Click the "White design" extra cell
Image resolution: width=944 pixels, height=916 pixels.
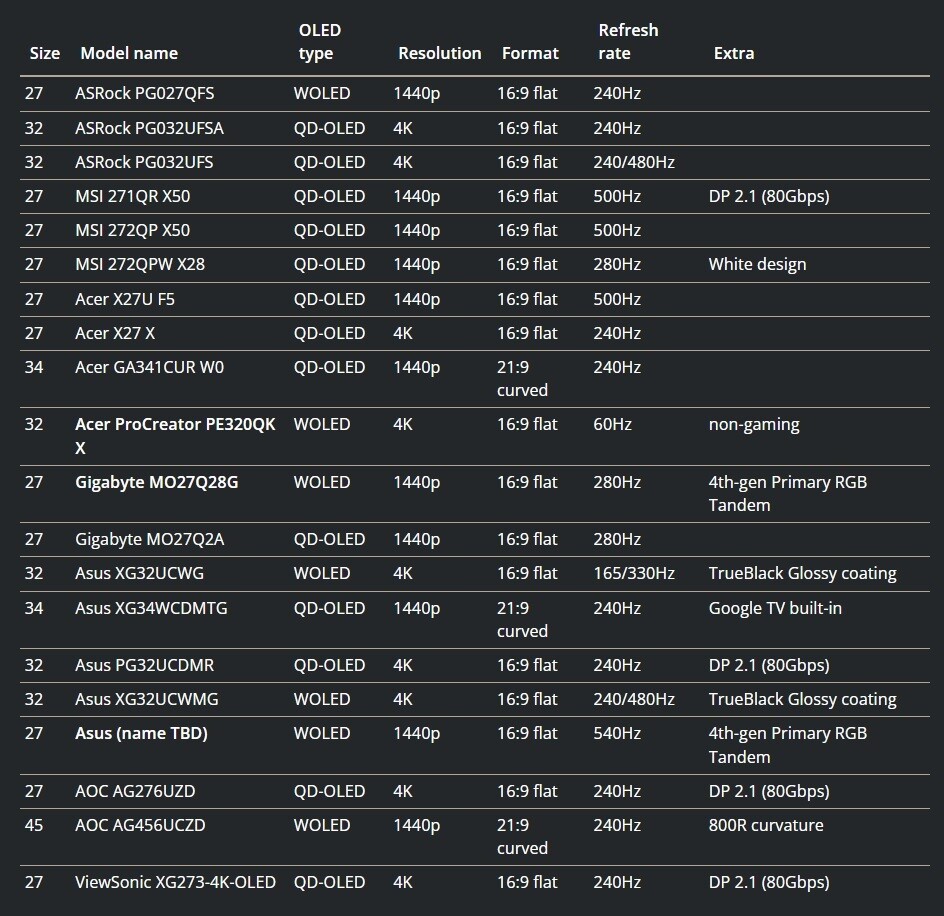[757, 264]
